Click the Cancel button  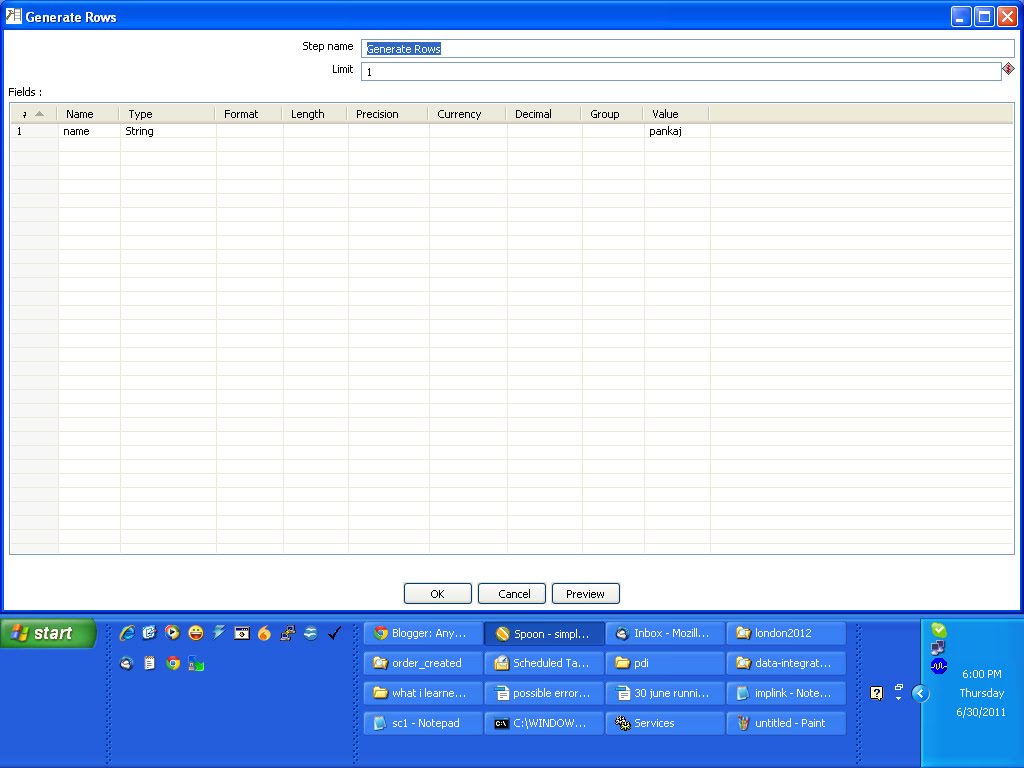(511, 593)
